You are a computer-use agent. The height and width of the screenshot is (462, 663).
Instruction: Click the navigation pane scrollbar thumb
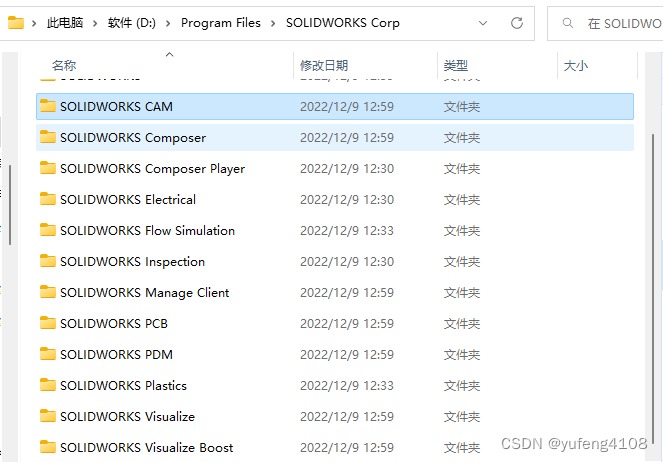[10, 205]
